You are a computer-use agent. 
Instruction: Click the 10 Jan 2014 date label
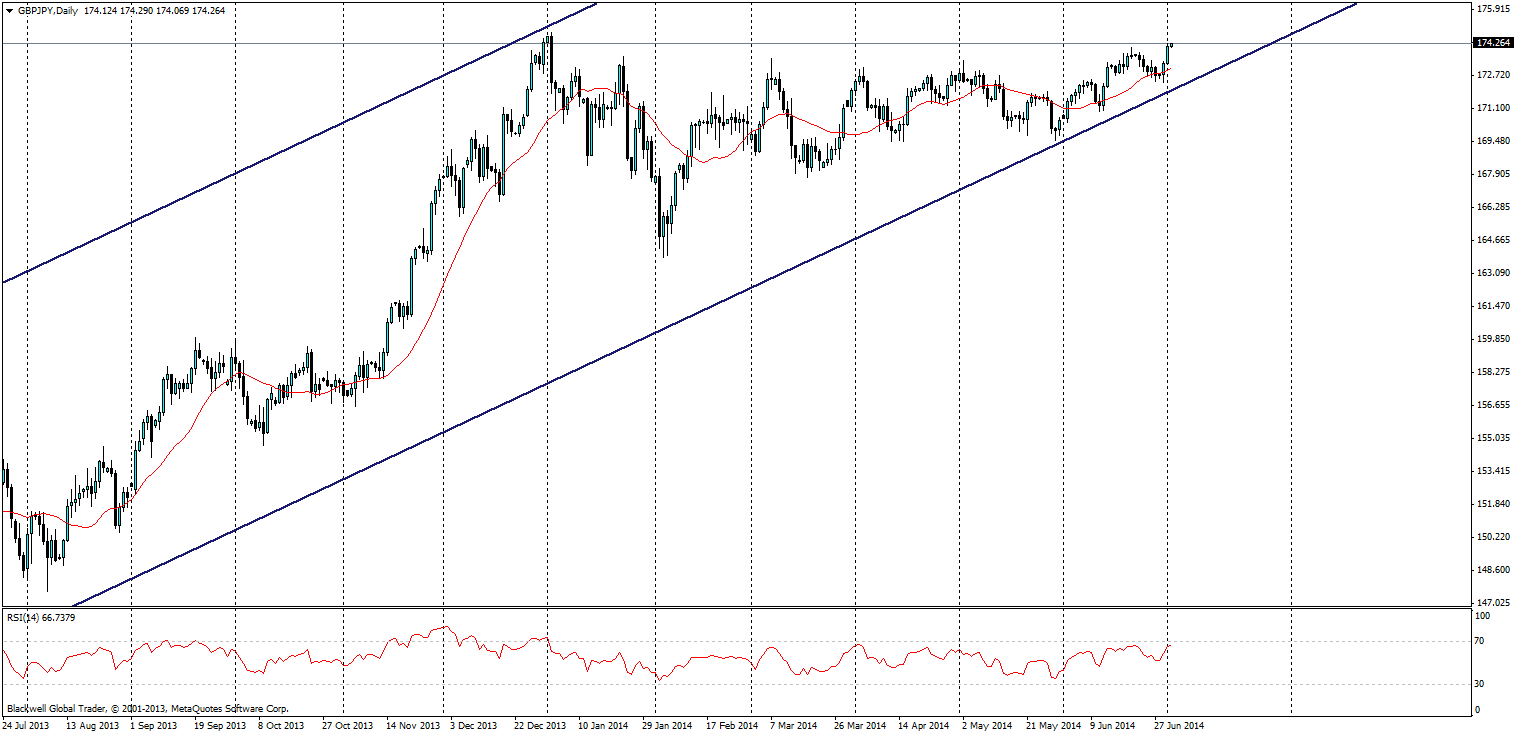(x=605, y=727)
